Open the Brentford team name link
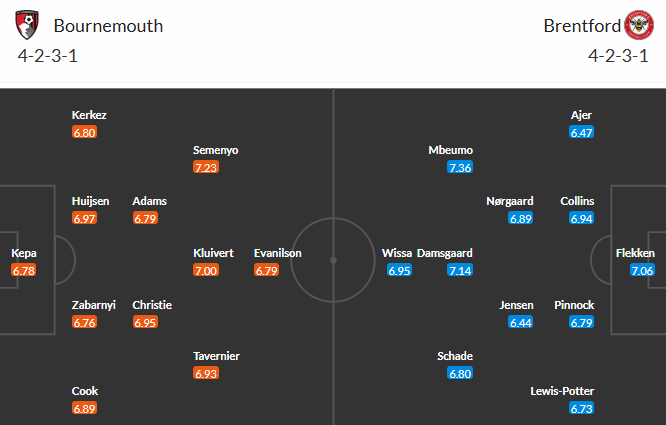The image size is (666, 425). coord(579,25)
